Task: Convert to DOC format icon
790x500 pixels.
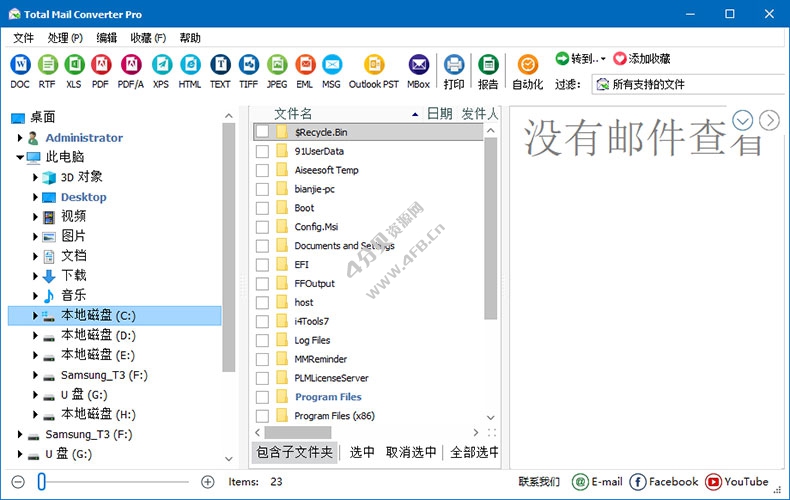Action: tap(20, 65)
